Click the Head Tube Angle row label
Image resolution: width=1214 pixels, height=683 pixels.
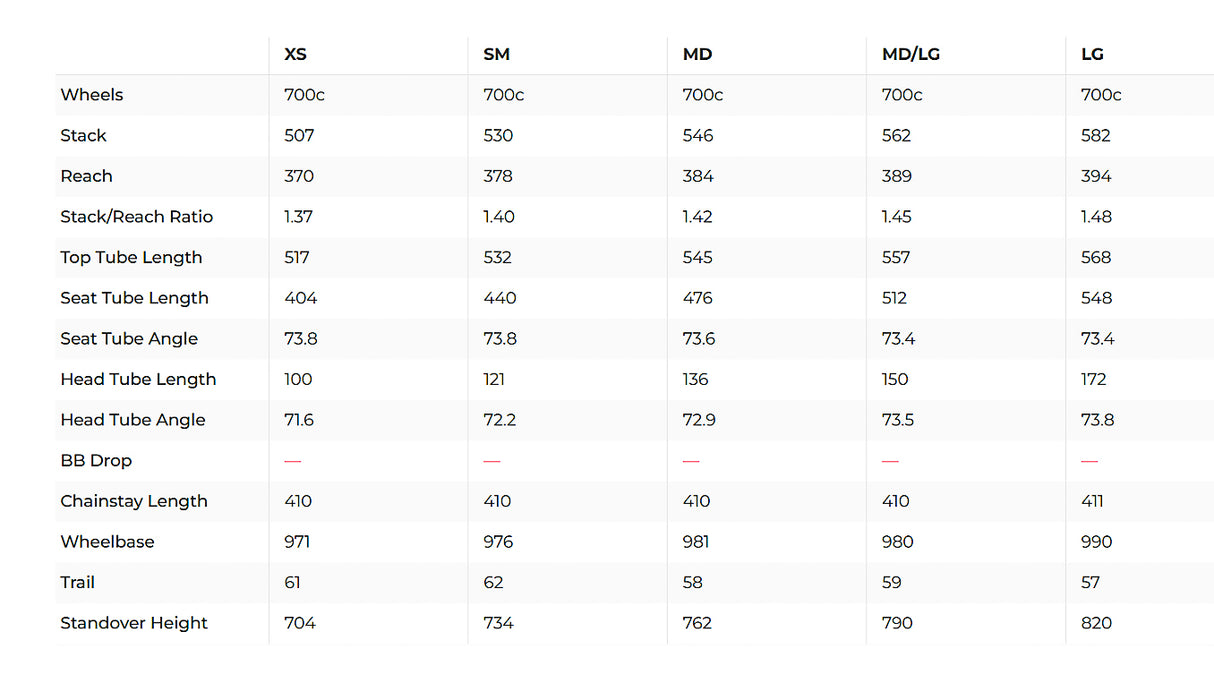pyautogui.click(x=133, y=420)
